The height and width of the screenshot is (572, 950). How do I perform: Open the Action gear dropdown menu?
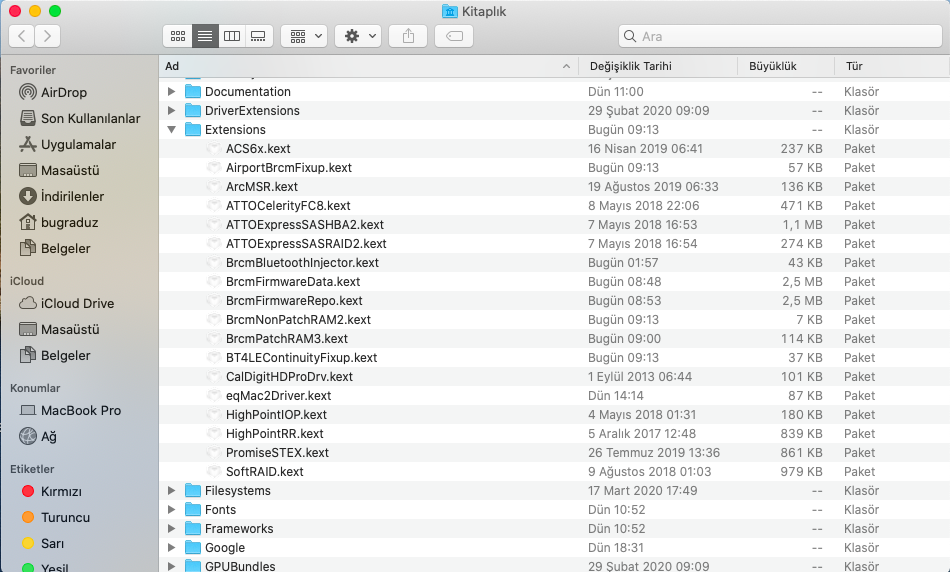click(x=358, y=36)
